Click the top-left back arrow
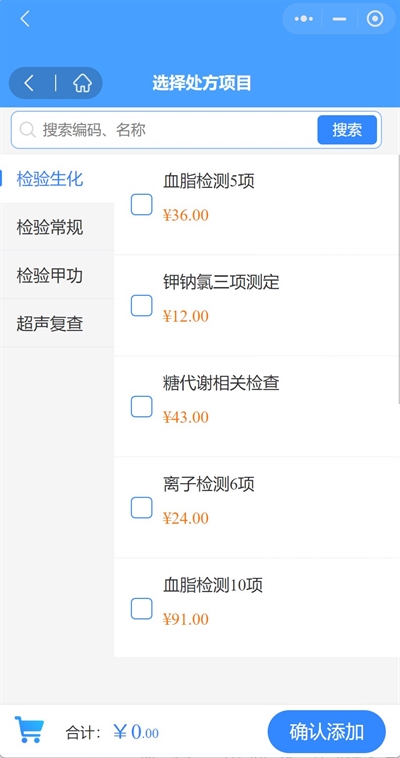This screenshot has width=400, height=758. click(x=25, y=19)
